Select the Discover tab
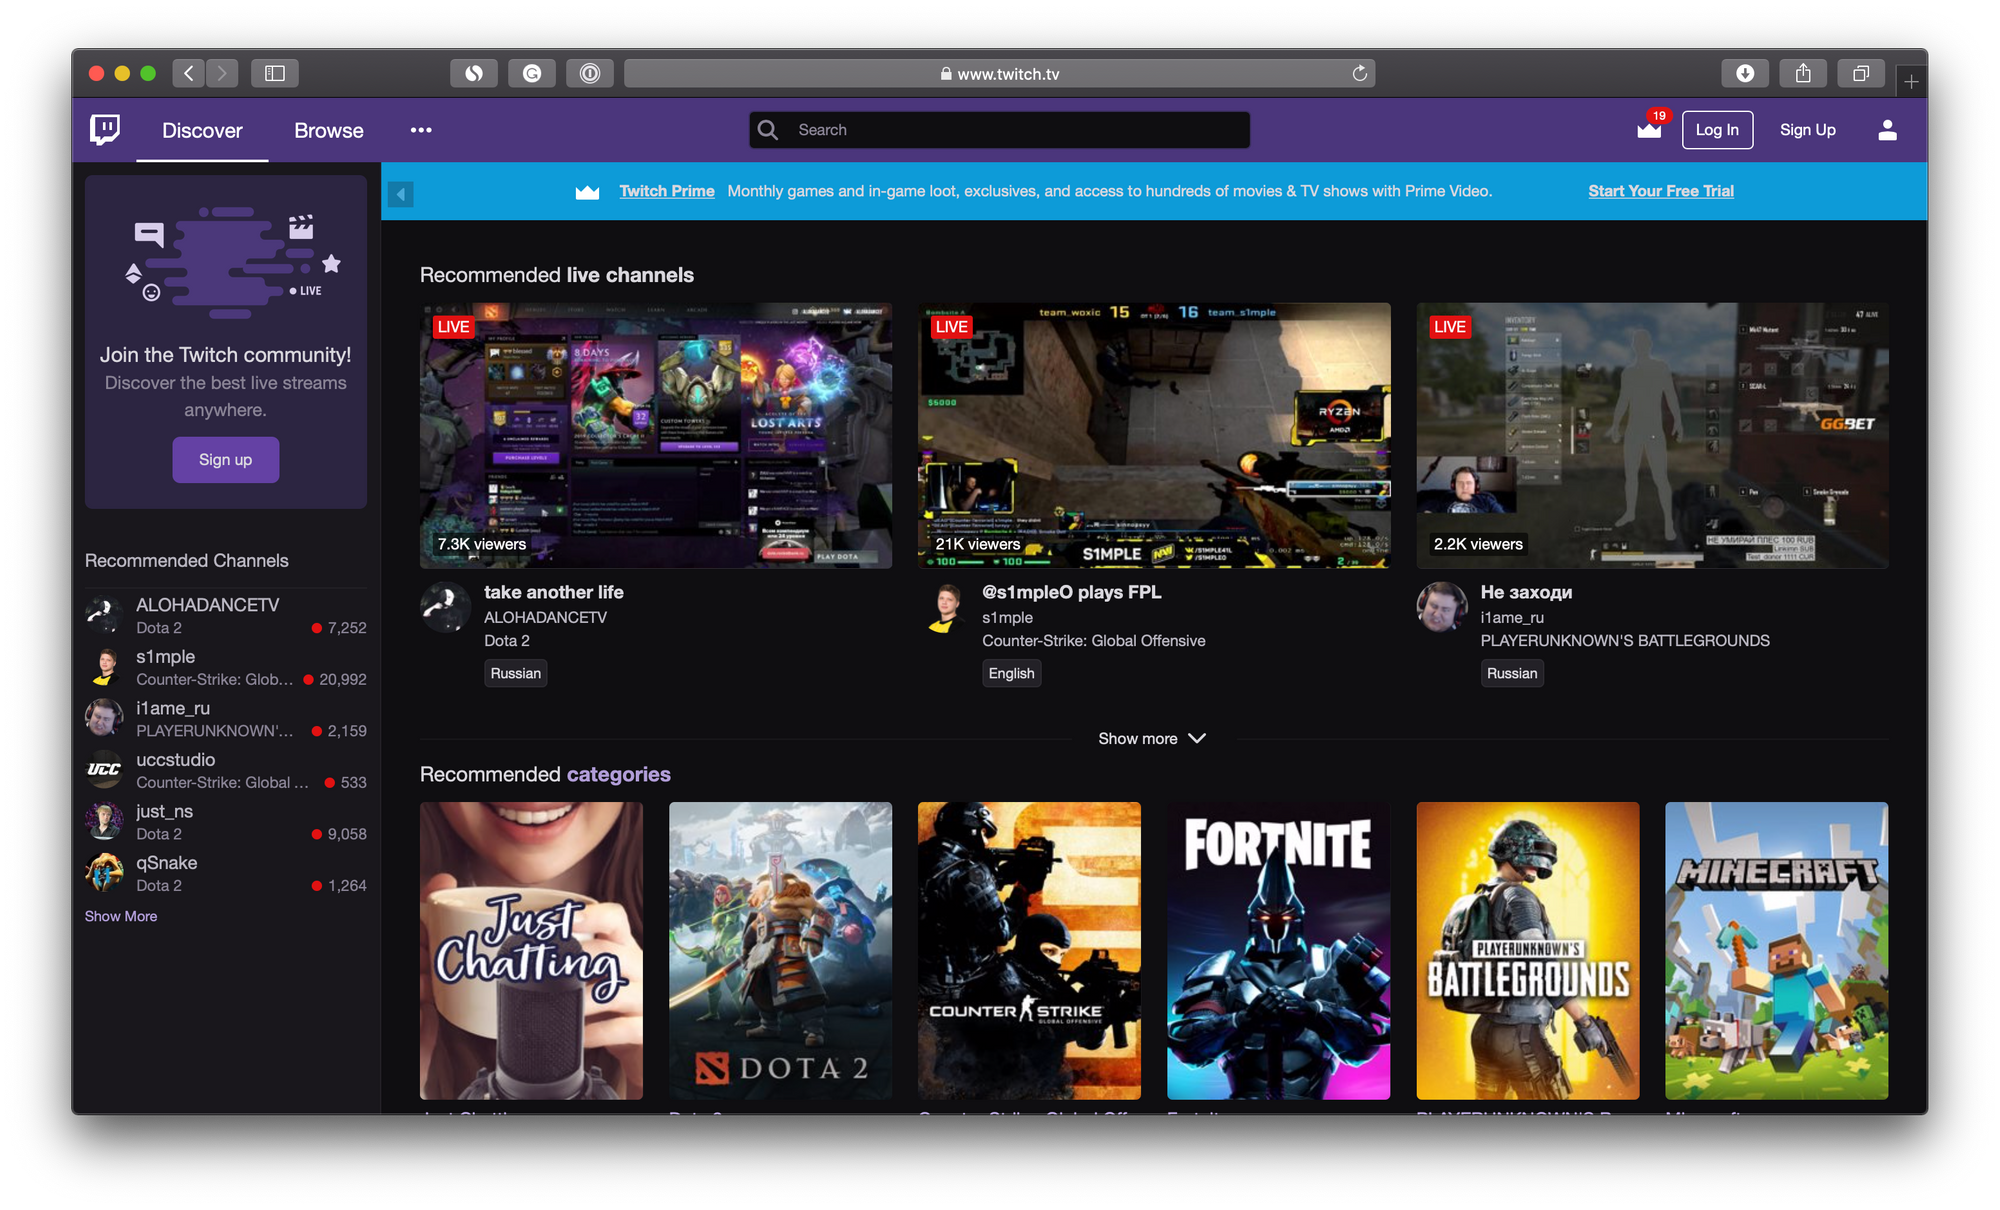Viewport: 2000px width, 1210px height. tap(201, 130)
